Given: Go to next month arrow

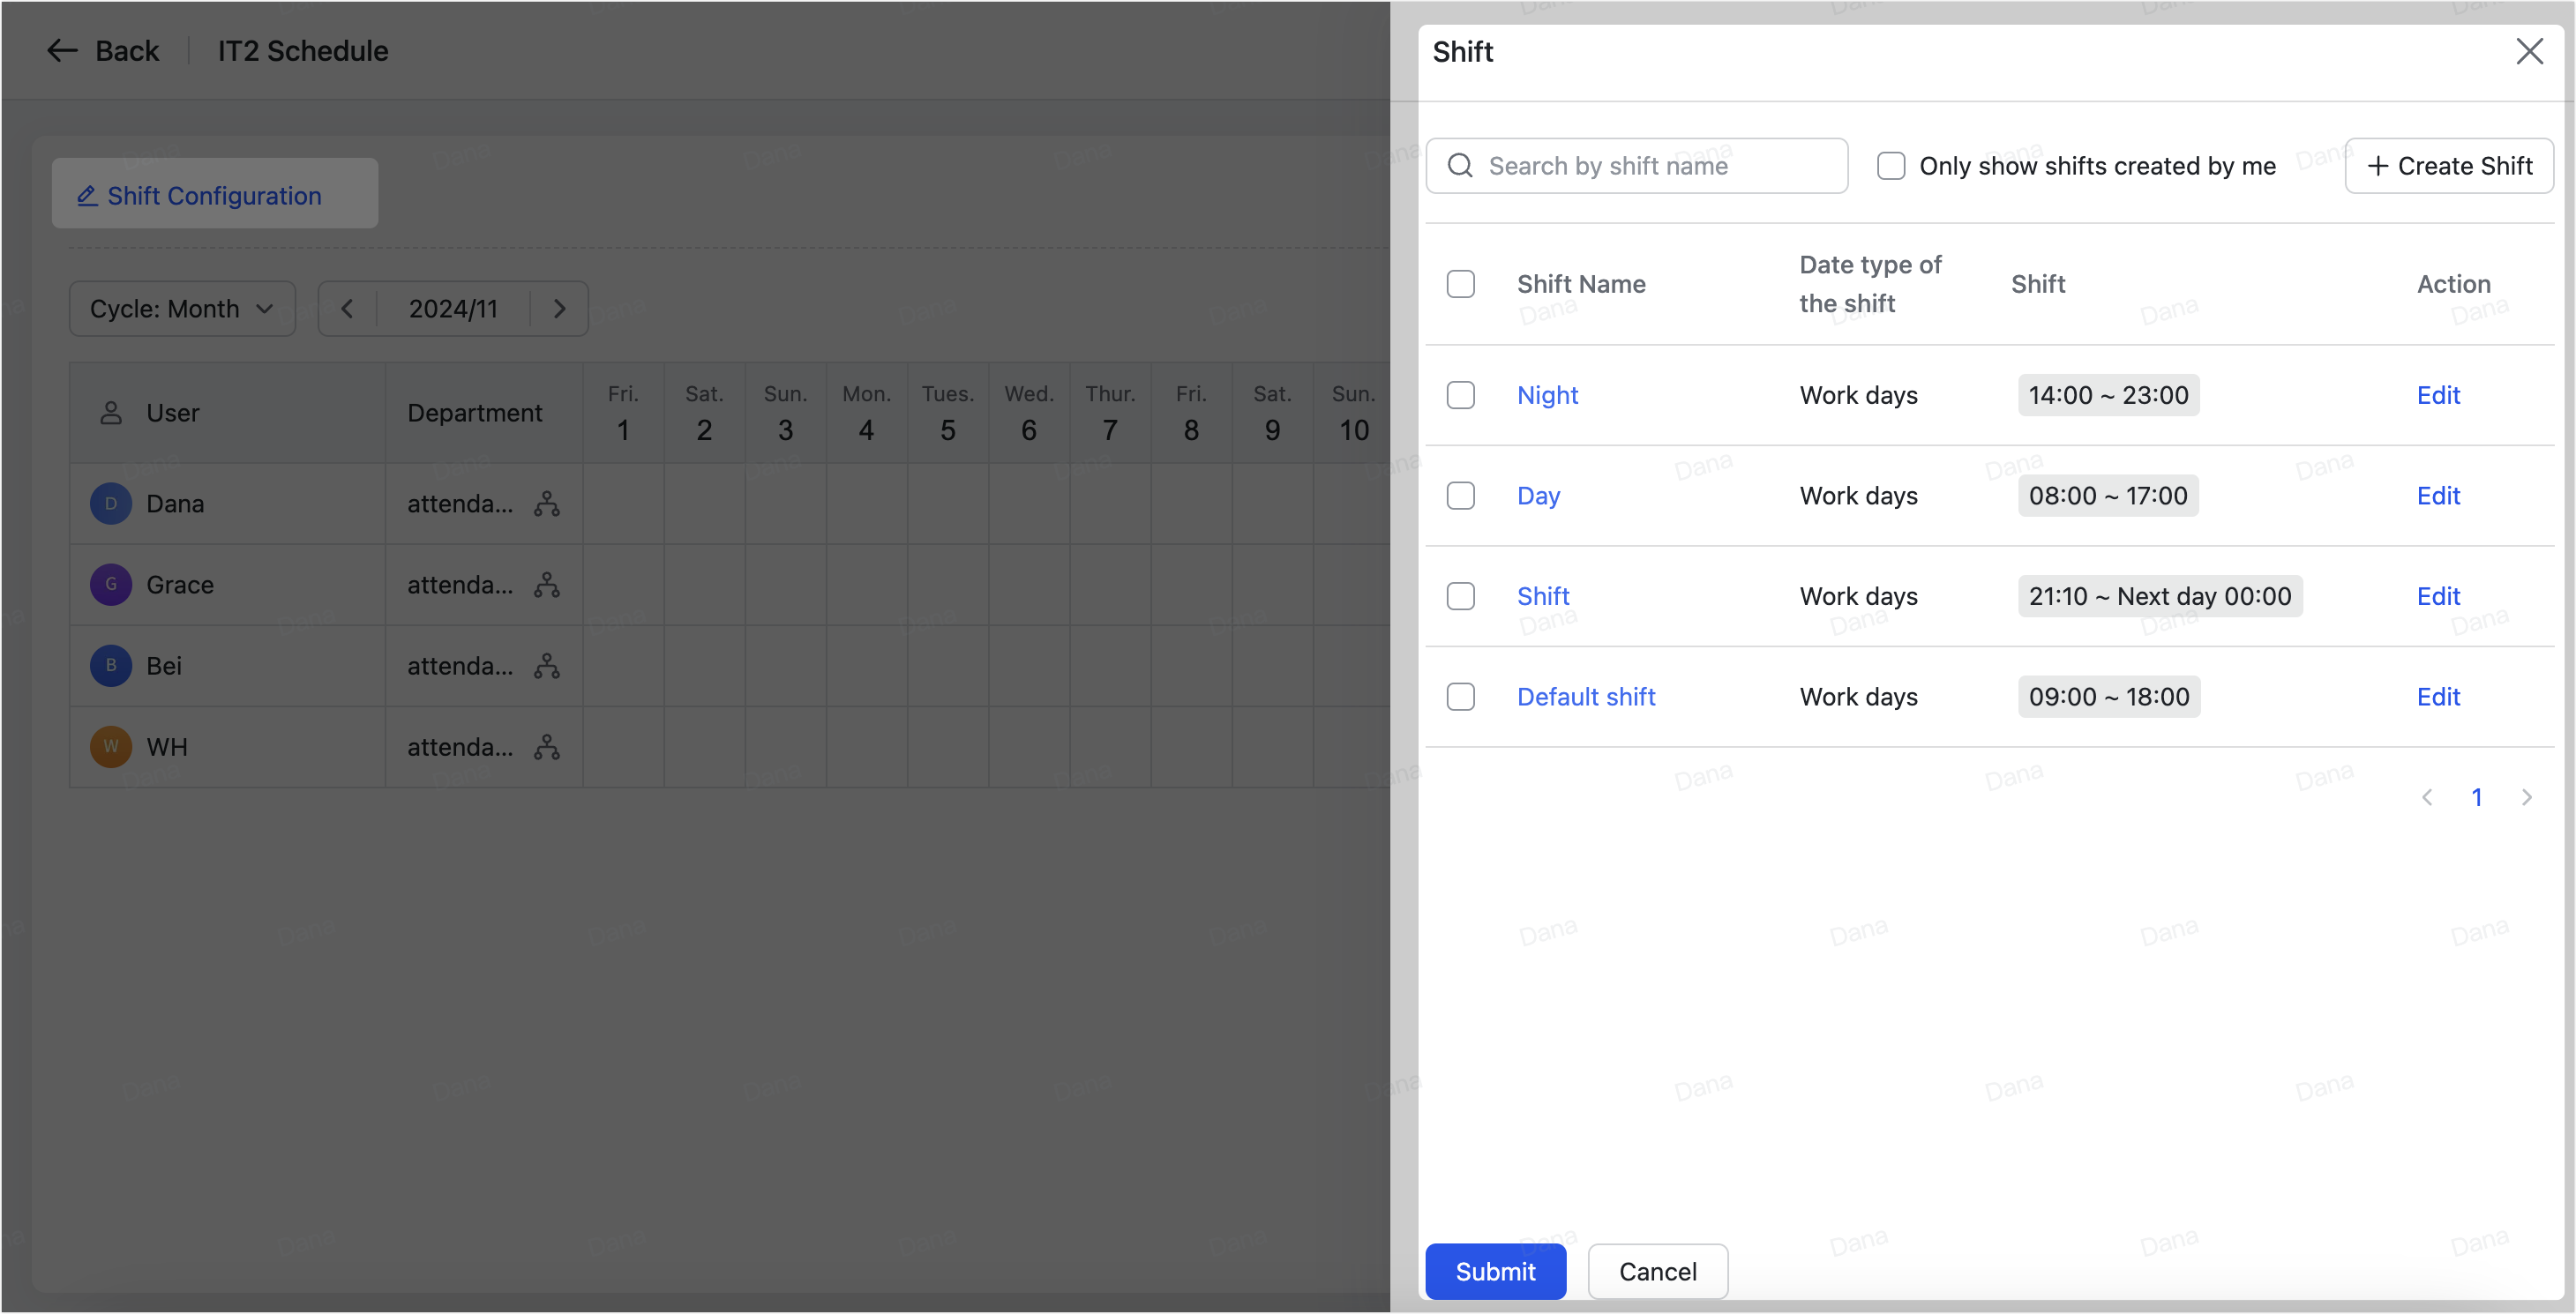Looking at the screenshot, I should click(559, 309).
